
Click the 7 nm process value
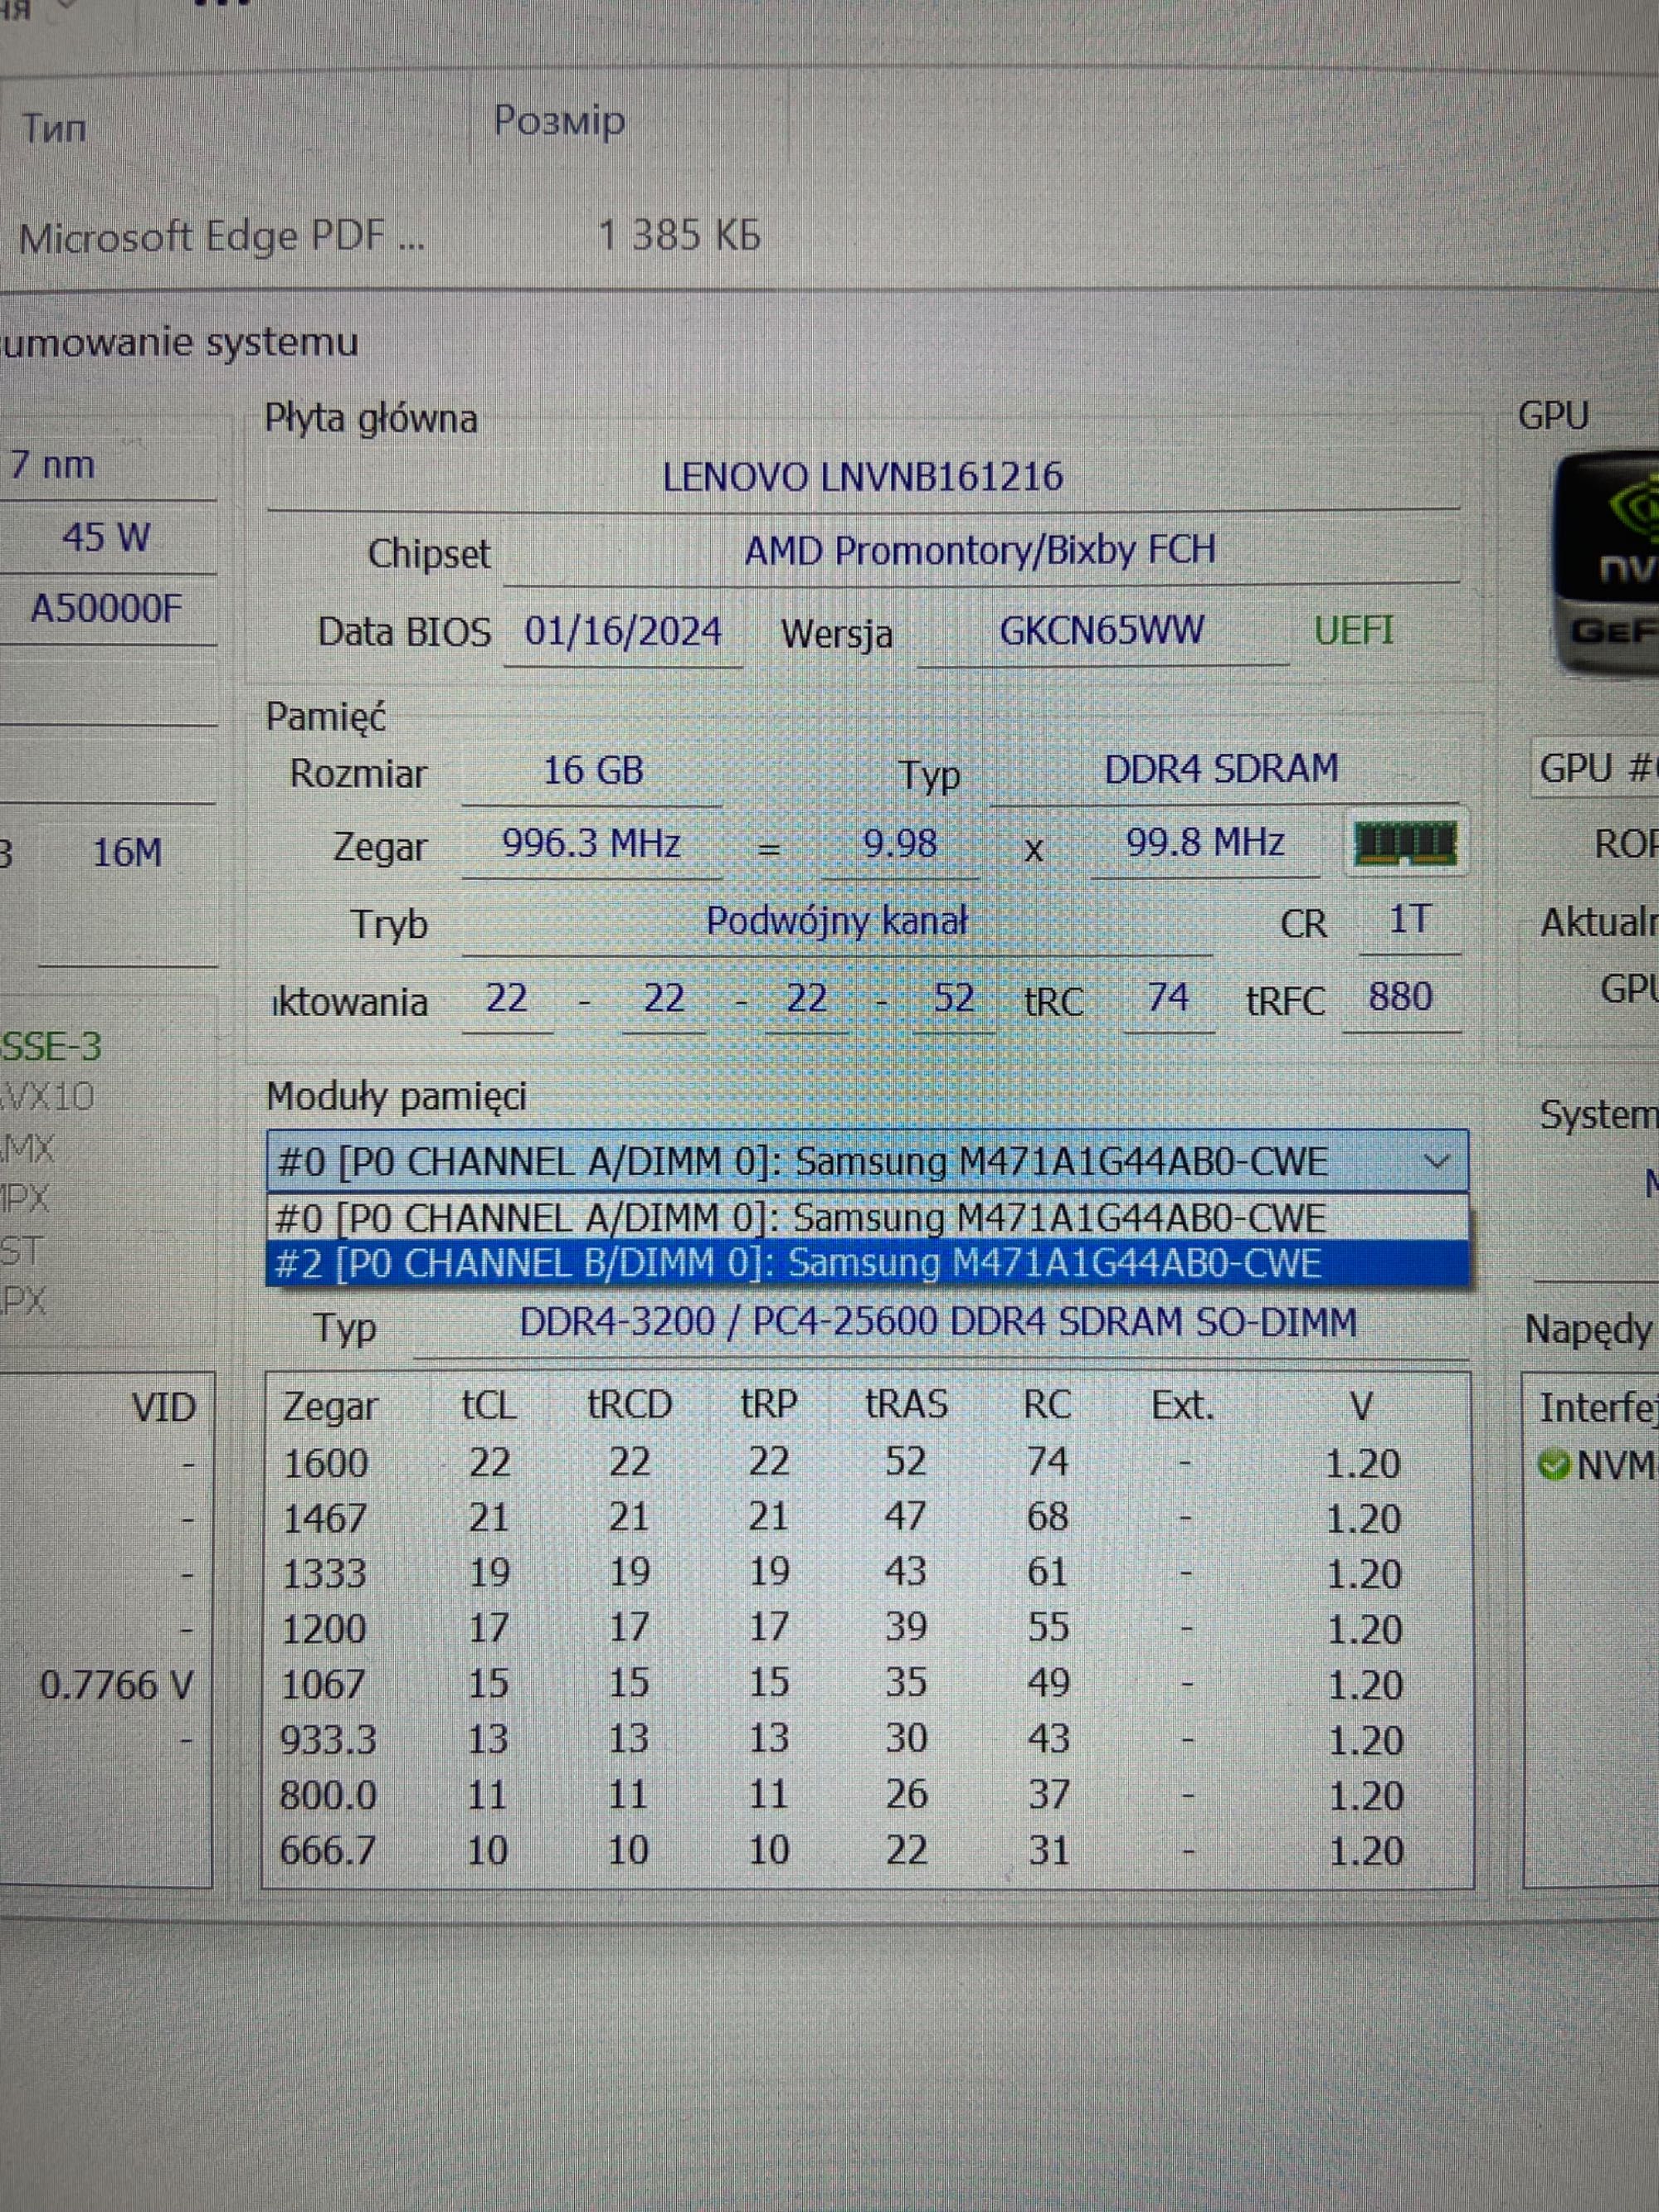[52, 466]
